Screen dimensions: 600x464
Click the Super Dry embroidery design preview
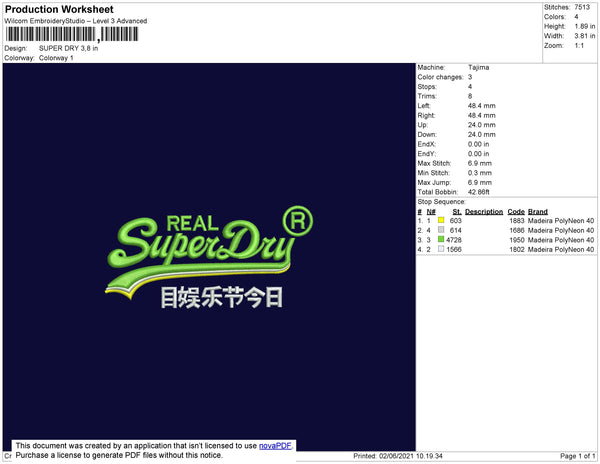tap(209, 257)
